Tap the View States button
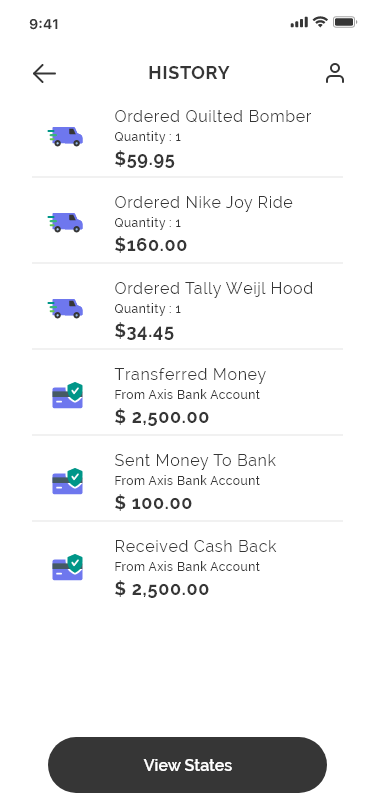Viewport: 375px width, 812px height. (x=188, y=765)
